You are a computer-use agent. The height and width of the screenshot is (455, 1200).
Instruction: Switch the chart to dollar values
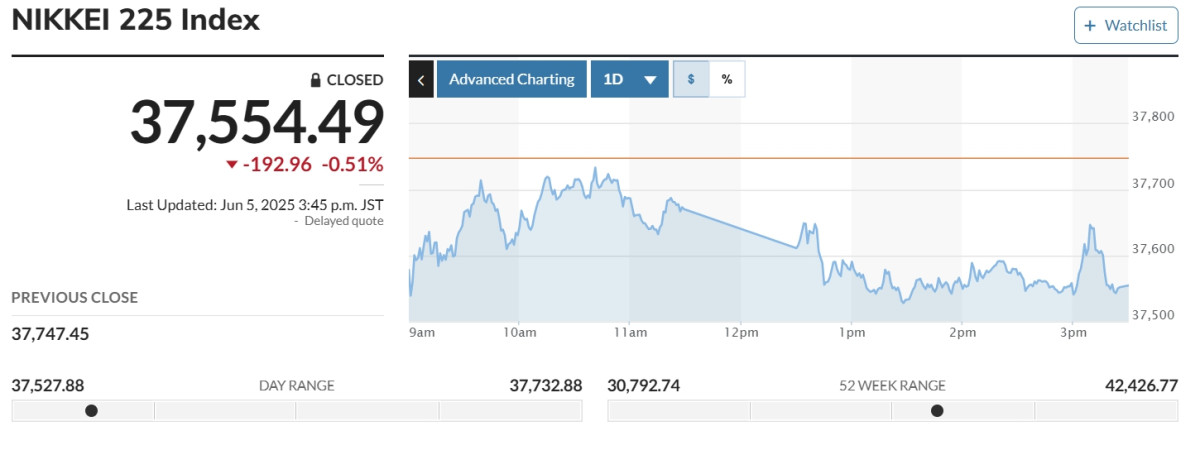tap(691, 80)
